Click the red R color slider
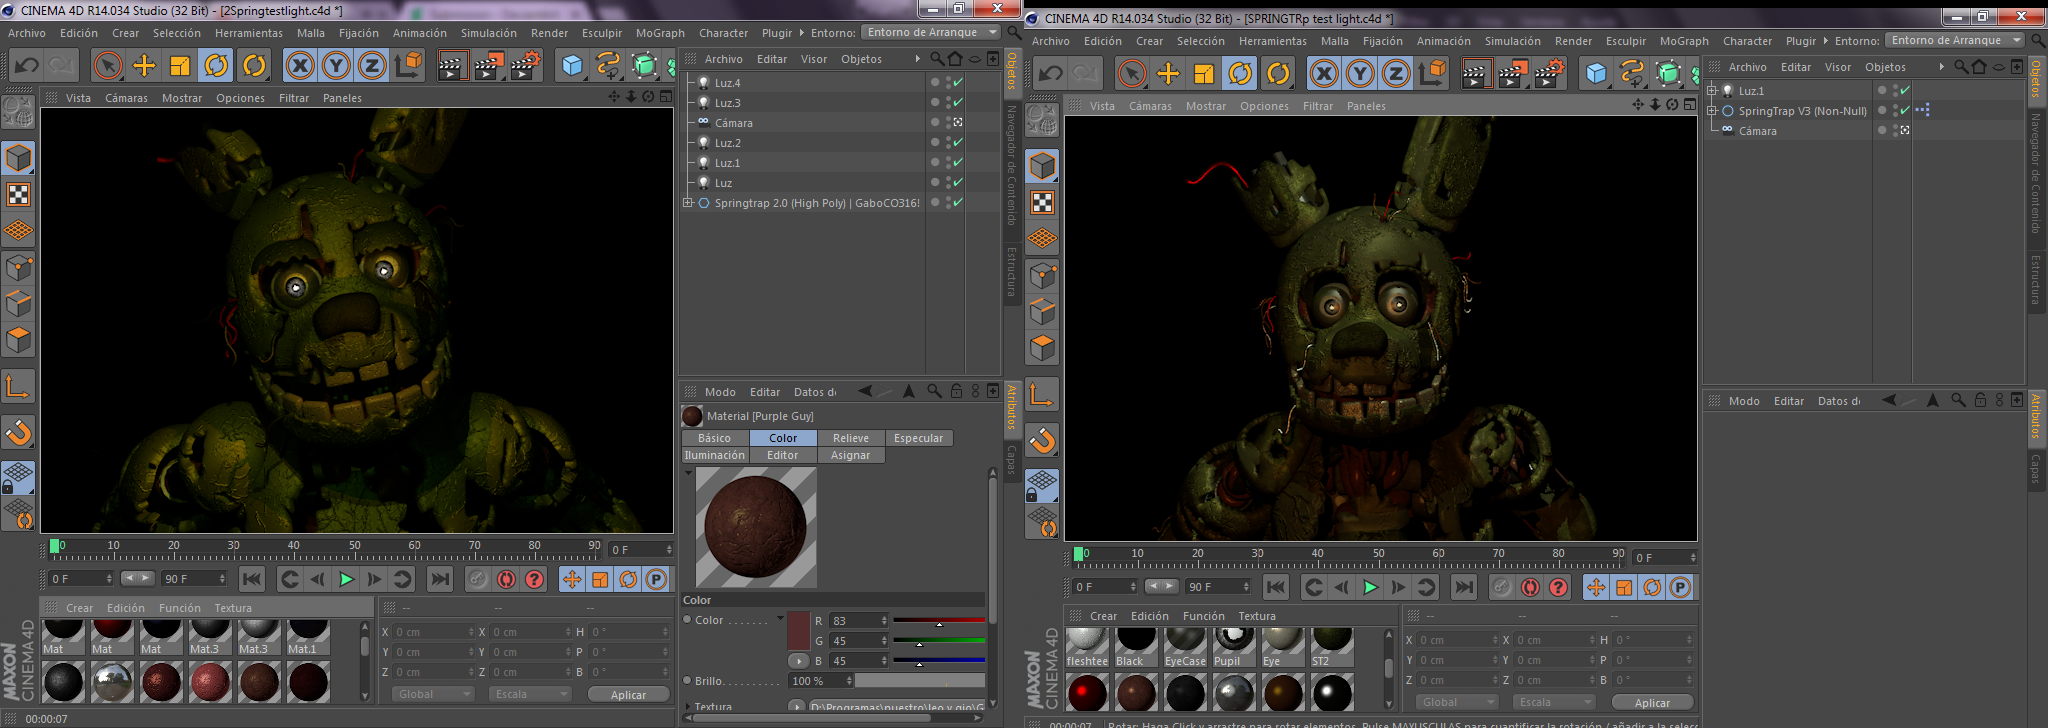 click(939, 621)
